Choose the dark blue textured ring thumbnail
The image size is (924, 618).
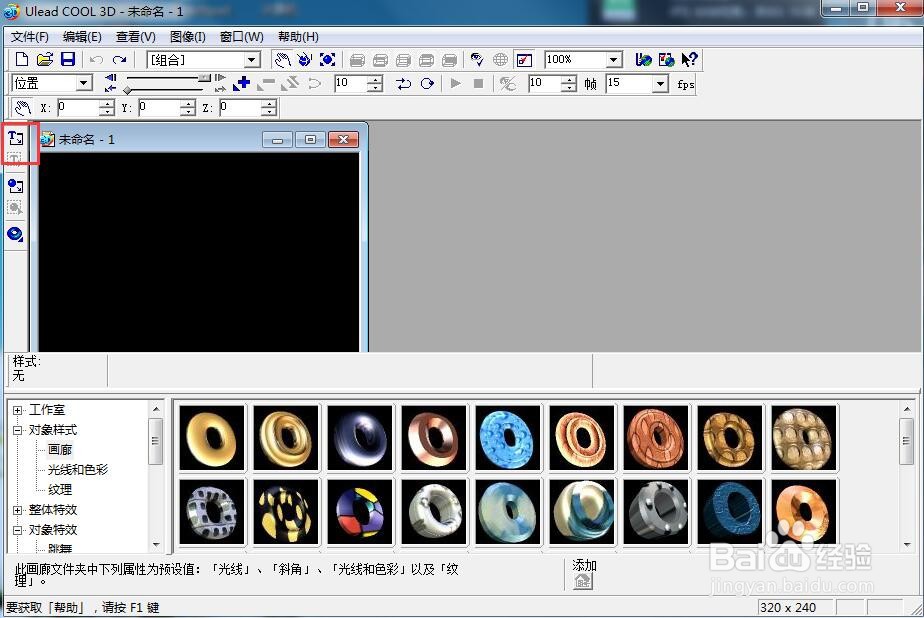pyautogui.click(x=730, y=511)
